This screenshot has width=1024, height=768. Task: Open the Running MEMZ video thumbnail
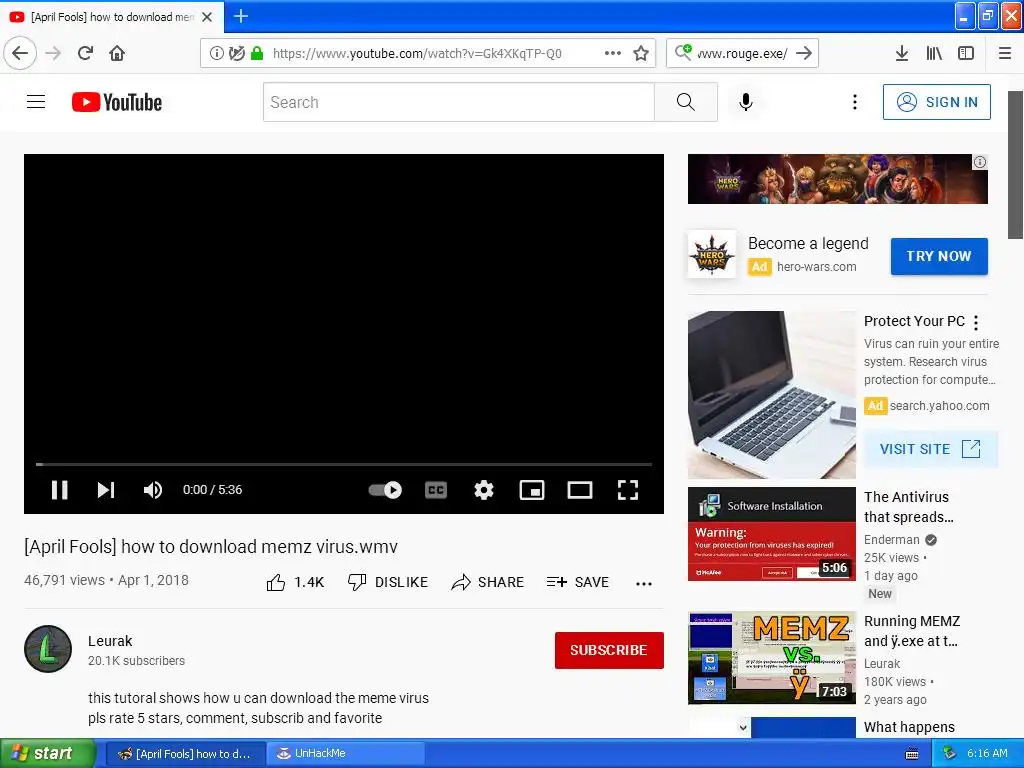click(x=772, y=658)
